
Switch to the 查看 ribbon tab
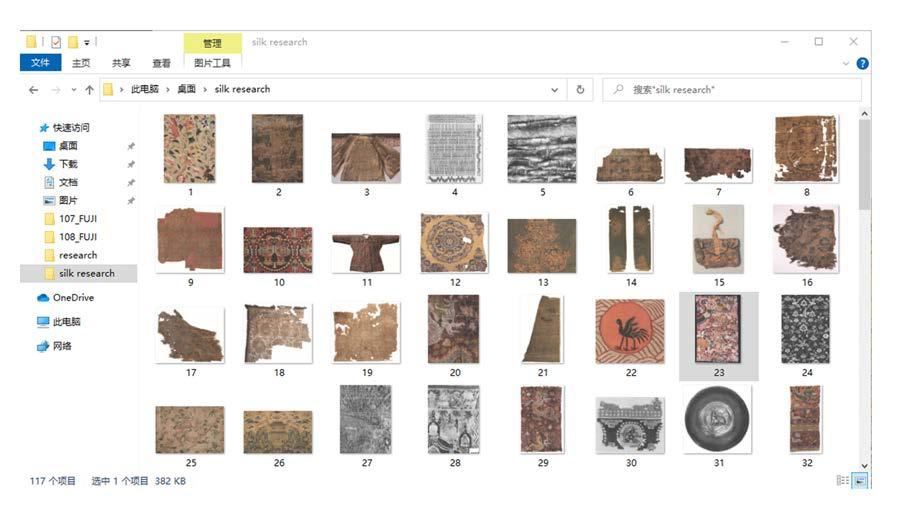[161, 63]
